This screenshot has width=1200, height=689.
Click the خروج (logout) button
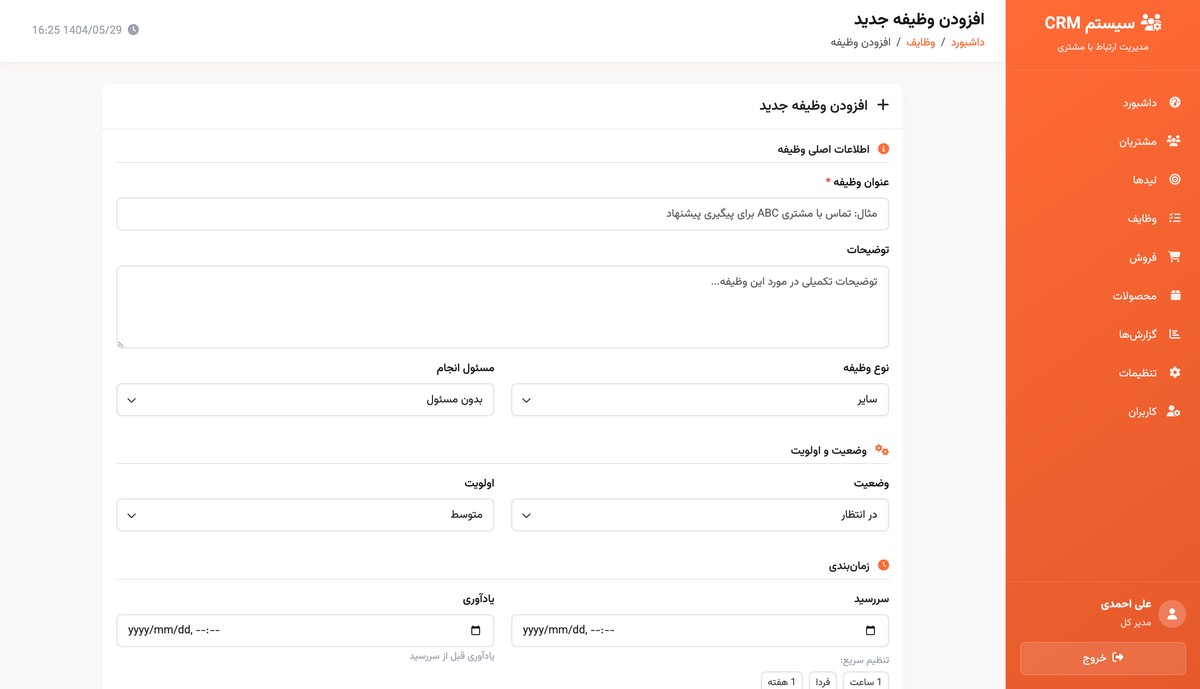[1102, 658]
